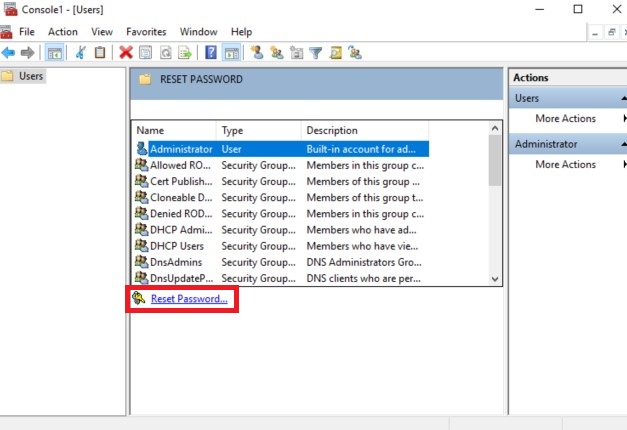Click the Paste clipboard toolbar icon

point(100,52)
